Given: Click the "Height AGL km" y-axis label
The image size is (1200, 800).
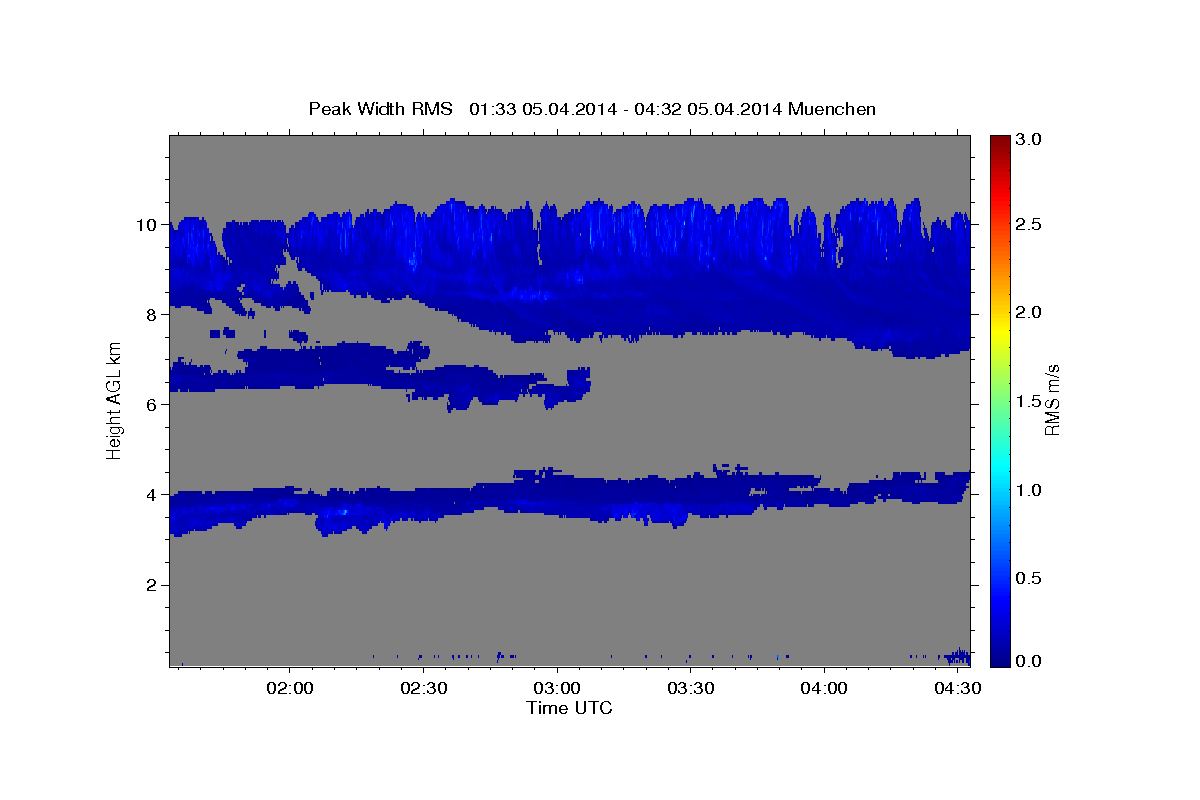Looking at the screenshot, I should click(x=114, y=400).
